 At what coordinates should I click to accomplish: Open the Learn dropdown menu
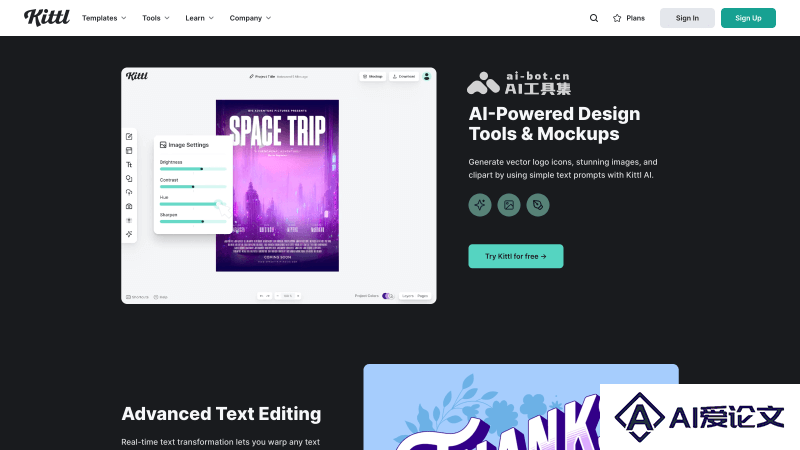click(199, 18)
